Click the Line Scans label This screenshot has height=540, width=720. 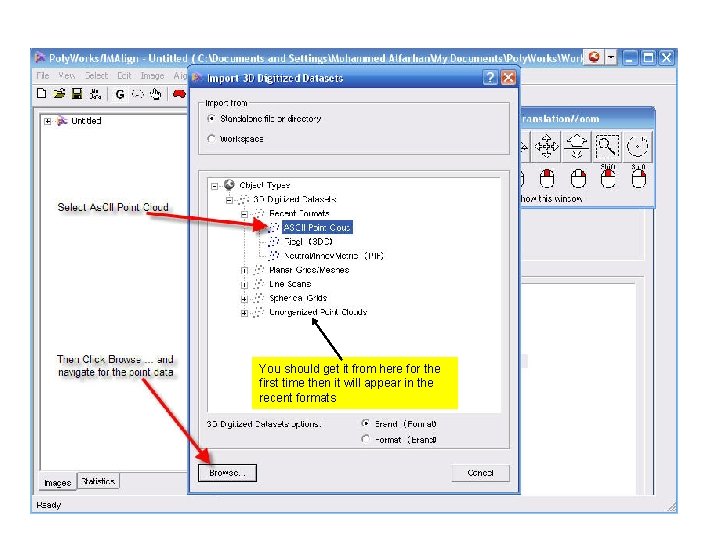pyautogui.click(x=290, y=284)
